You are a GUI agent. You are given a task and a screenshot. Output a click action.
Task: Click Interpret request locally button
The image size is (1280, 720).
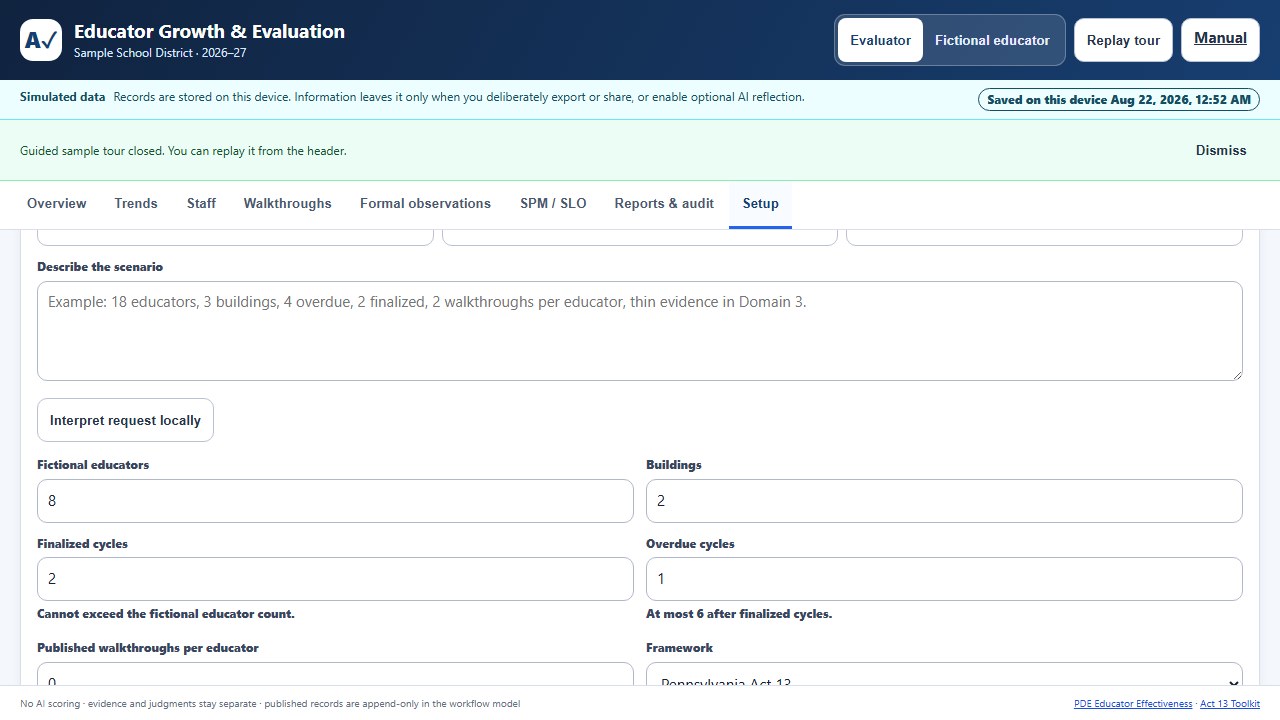click(125, 421)
